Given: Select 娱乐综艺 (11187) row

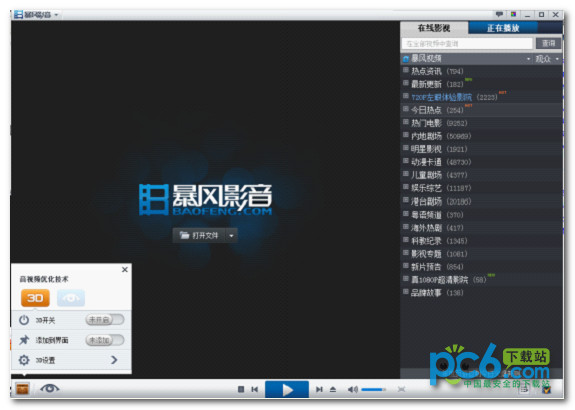Looking at the screenshot, I should [481, 188].
